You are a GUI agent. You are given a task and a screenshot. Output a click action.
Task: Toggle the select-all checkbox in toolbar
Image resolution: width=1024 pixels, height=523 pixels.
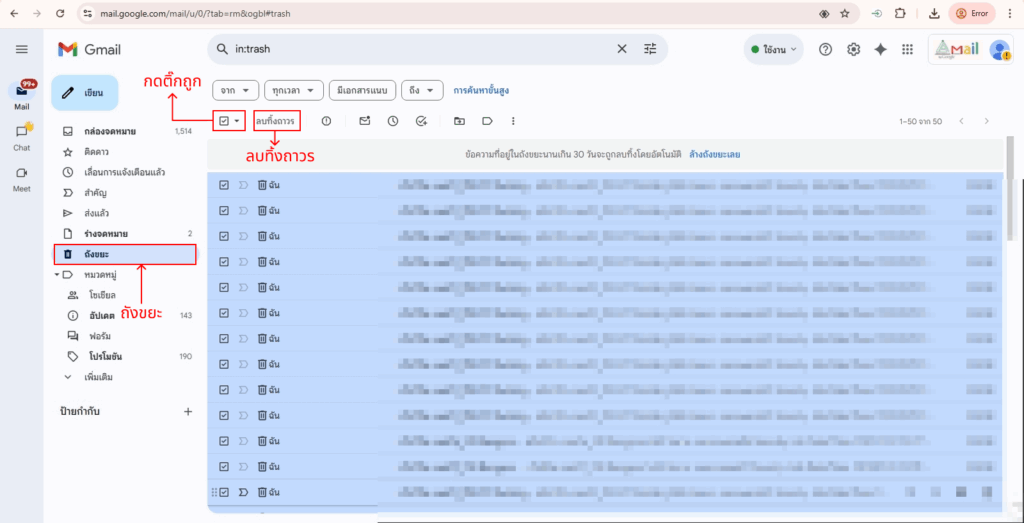click(x=224, y=121)
